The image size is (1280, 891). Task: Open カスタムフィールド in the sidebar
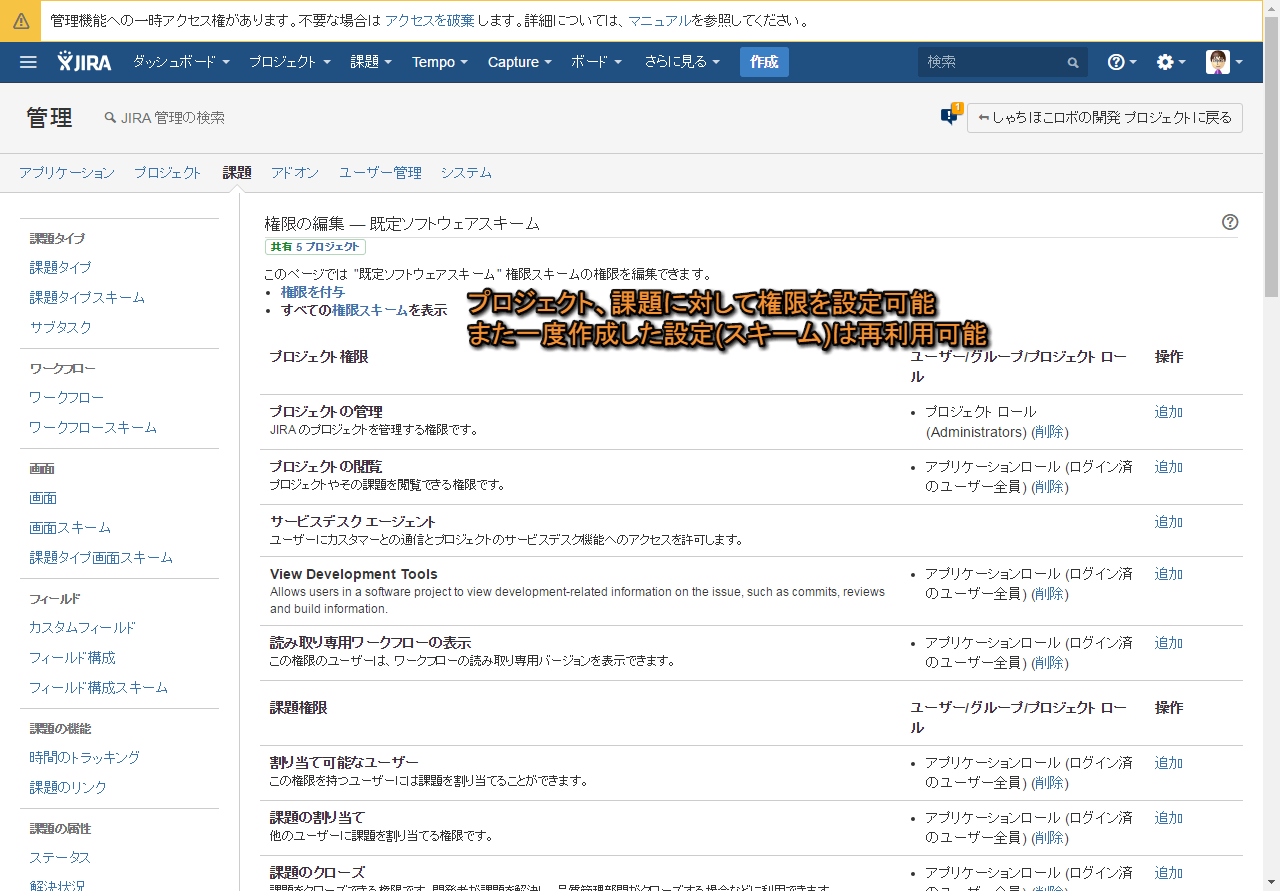(82, 627)
